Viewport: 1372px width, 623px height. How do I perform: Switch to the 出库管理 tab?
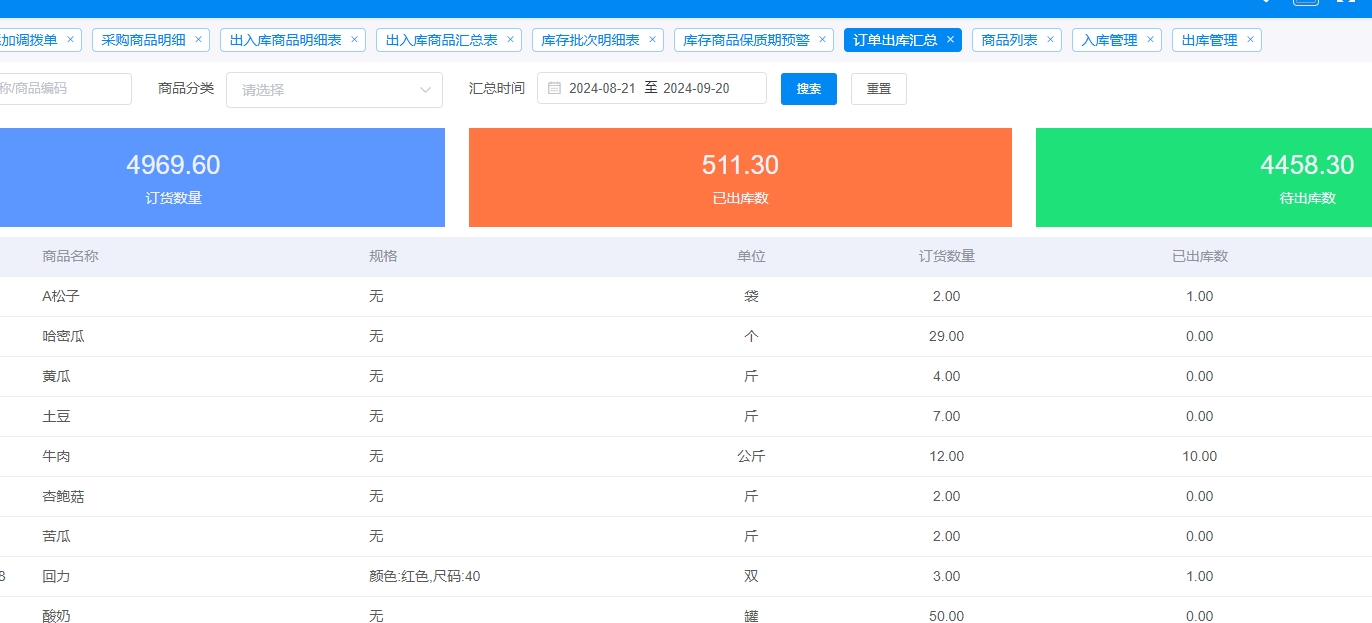1209,40
